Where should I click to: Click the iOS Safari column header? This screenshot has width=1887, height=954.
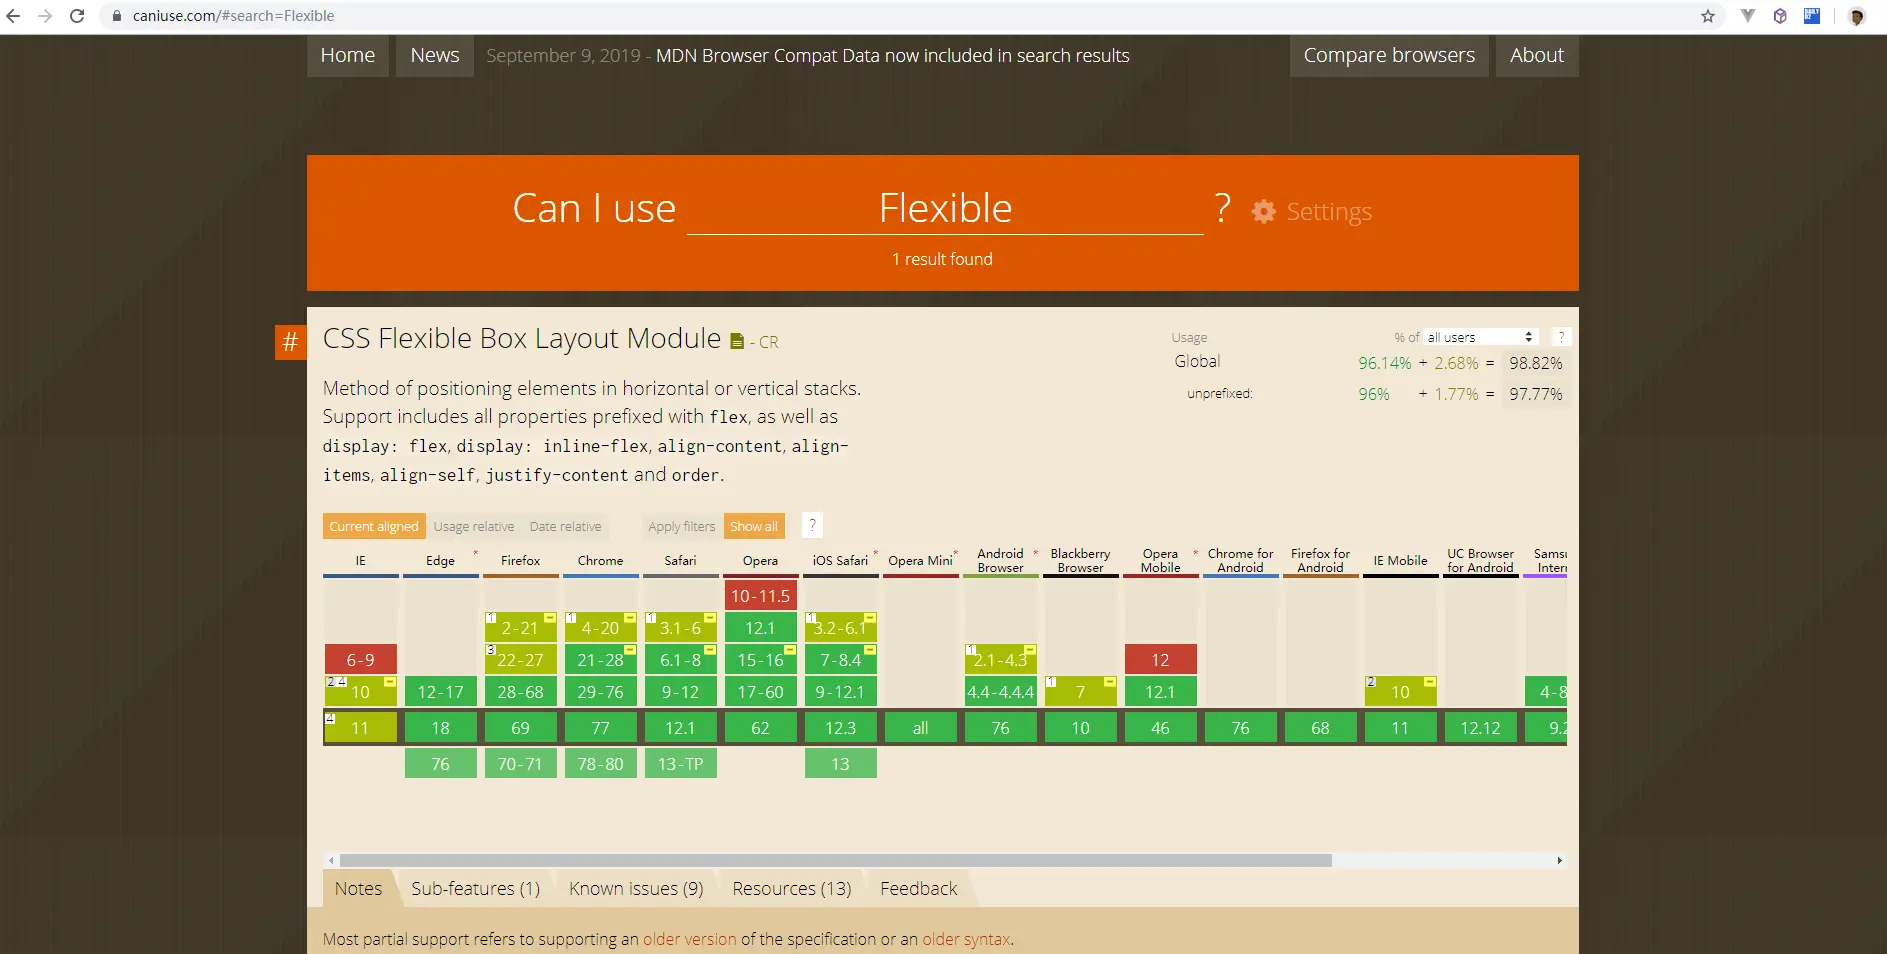(x=841, y=561)
